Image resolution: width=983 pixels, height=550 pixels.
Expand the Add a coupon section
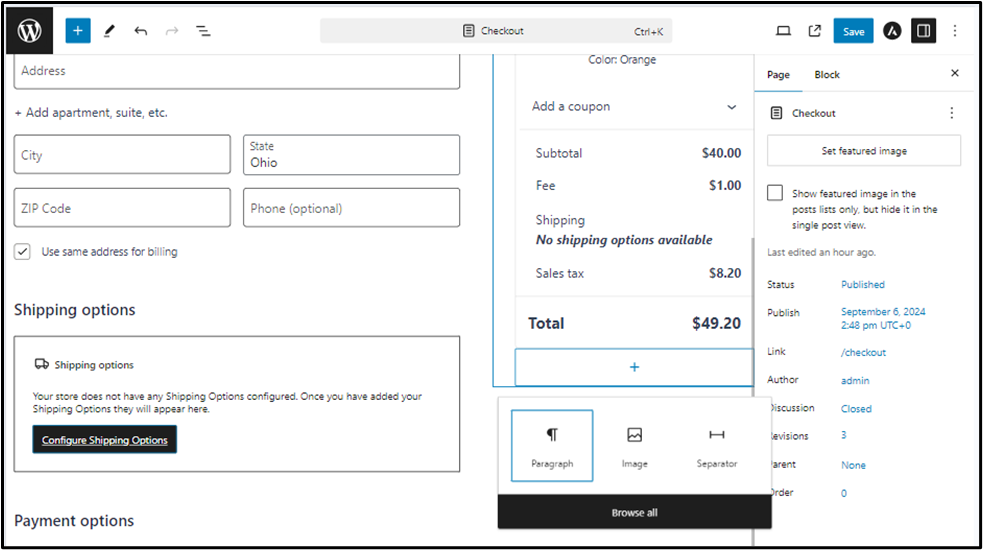point(634,106)
